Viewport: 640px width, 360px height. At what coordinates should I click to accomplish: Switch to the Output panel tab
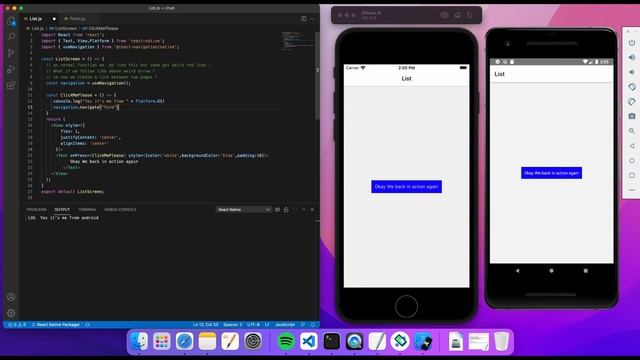tap(62, 209)
